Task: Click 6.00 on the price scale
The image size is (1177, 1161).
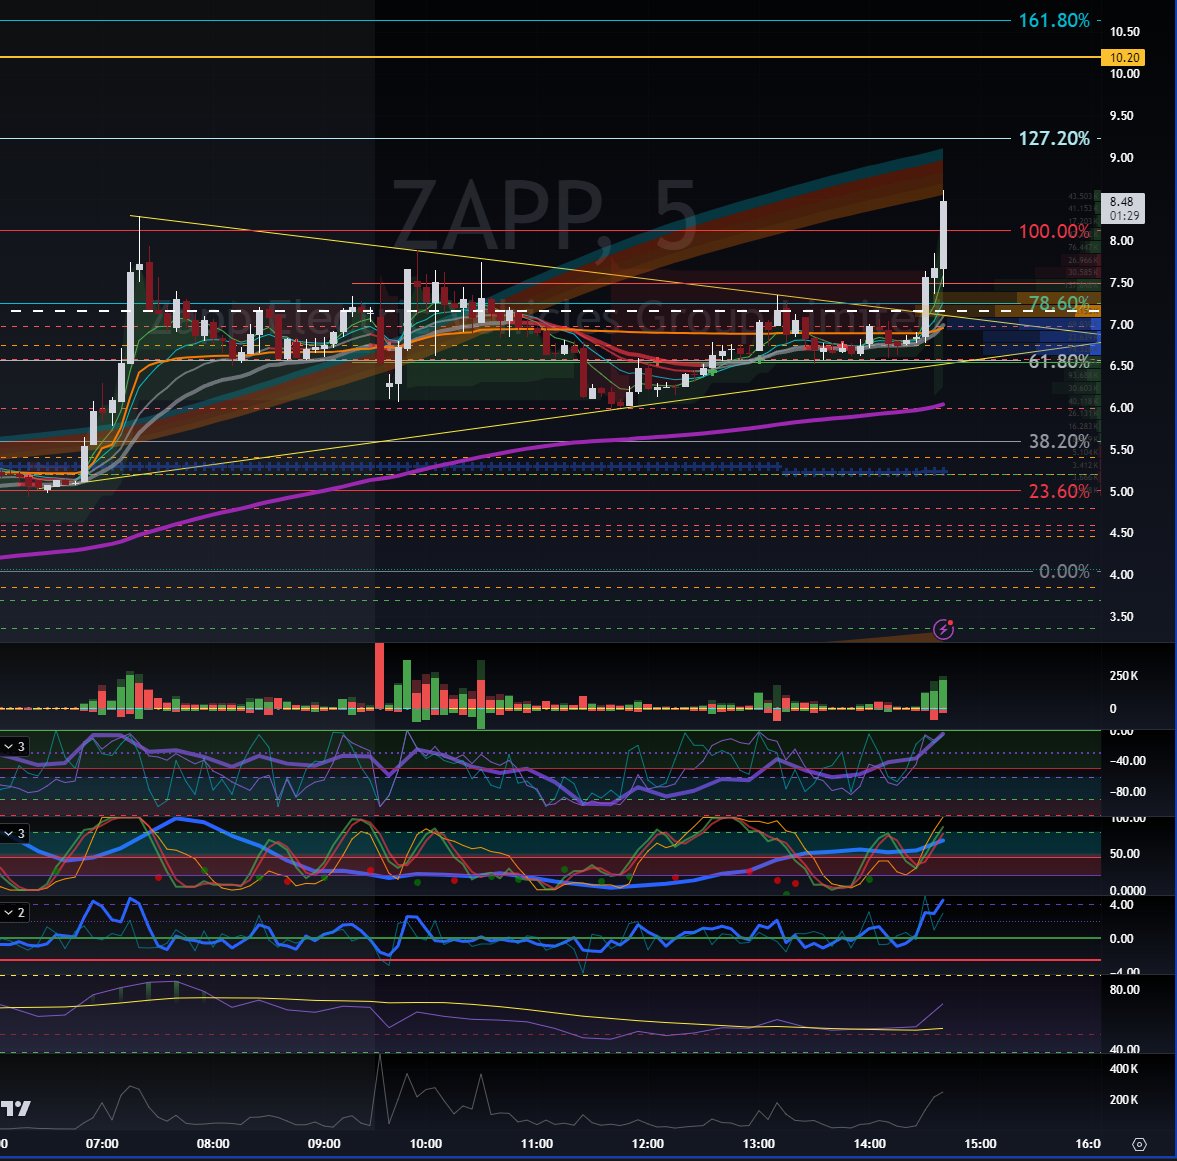Action: point(1121,408)
